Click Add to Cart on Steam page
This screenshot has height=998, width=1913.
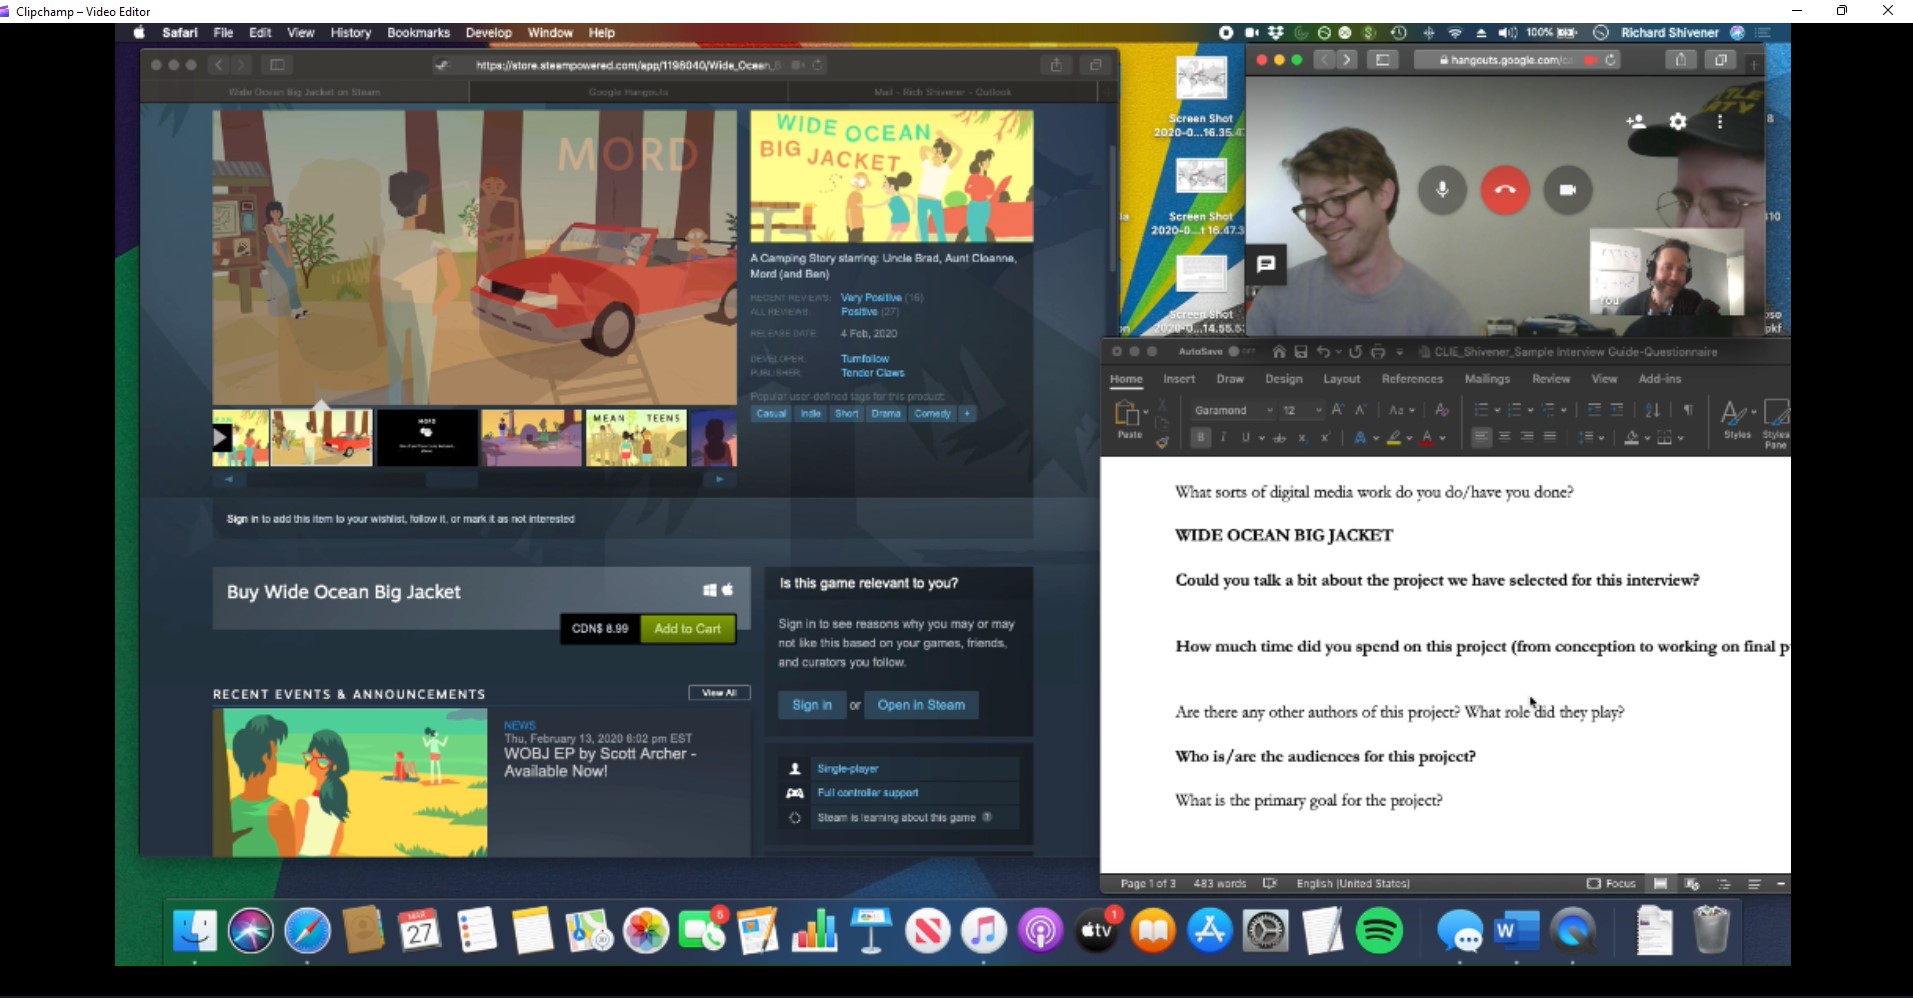(x=688, y=629)
